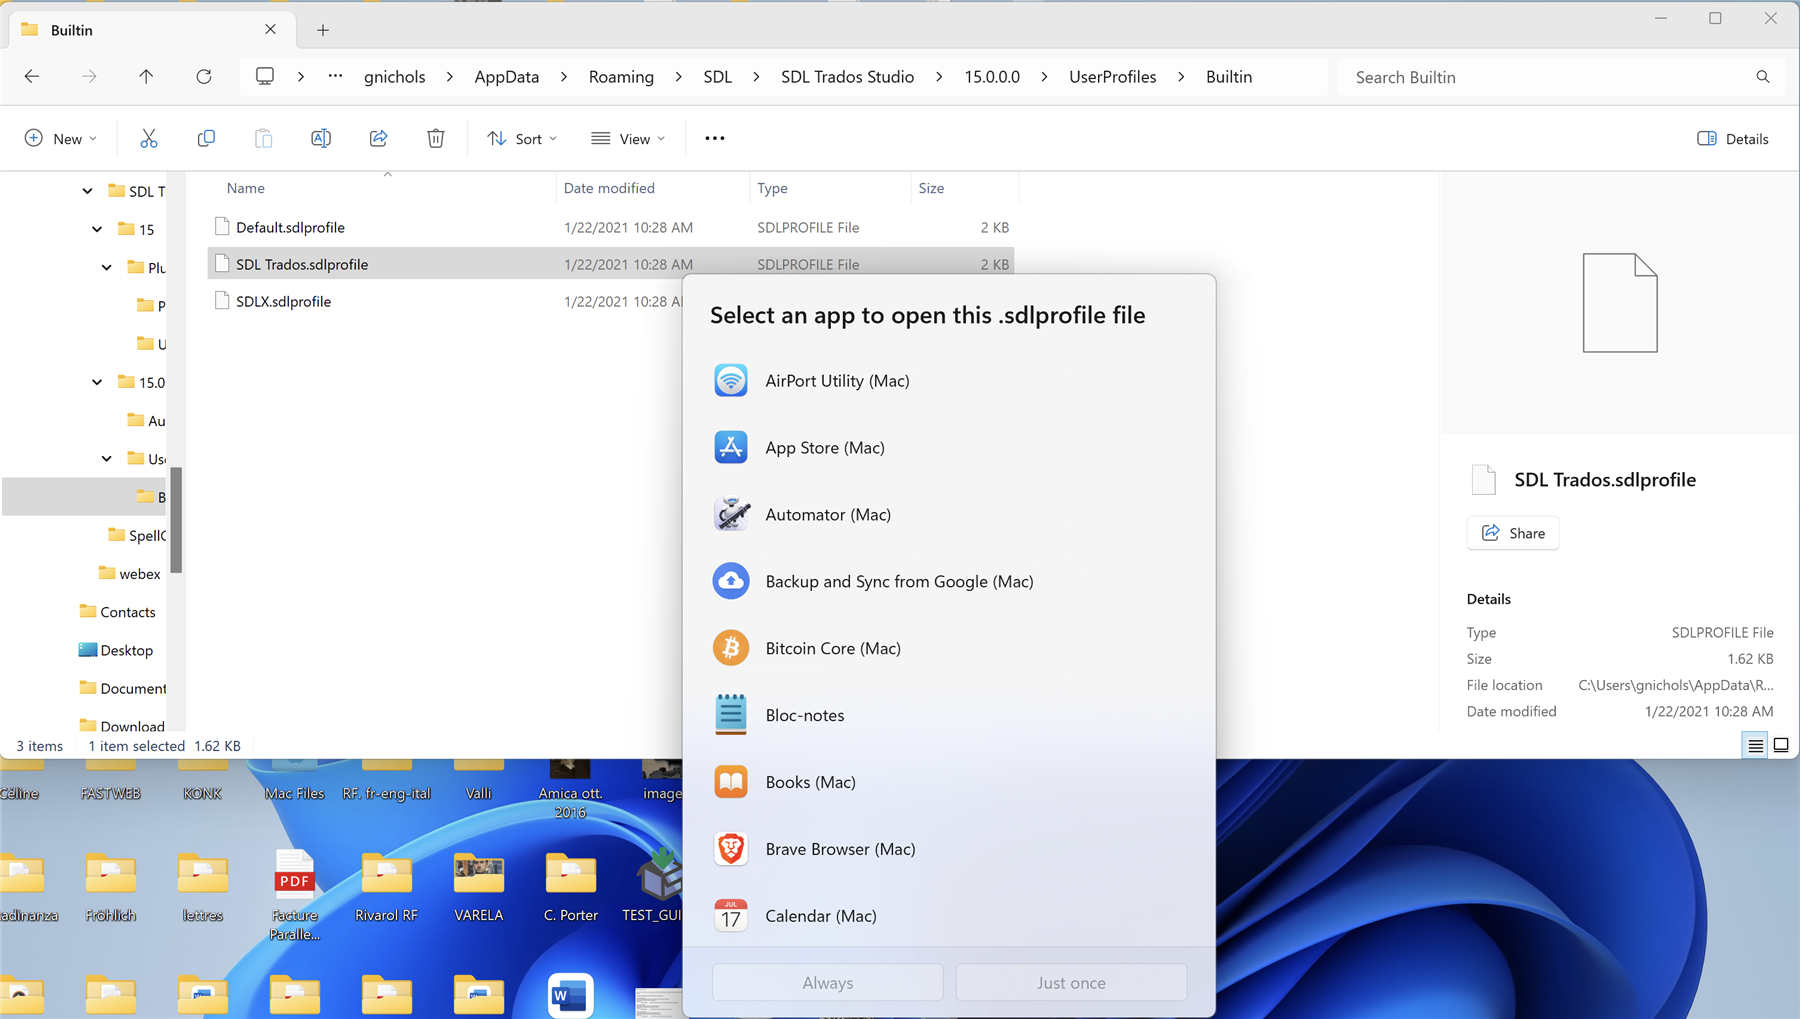Choose Bloc-notes app
Viewport: 1800px width, 1019px height.
point(949,716)
